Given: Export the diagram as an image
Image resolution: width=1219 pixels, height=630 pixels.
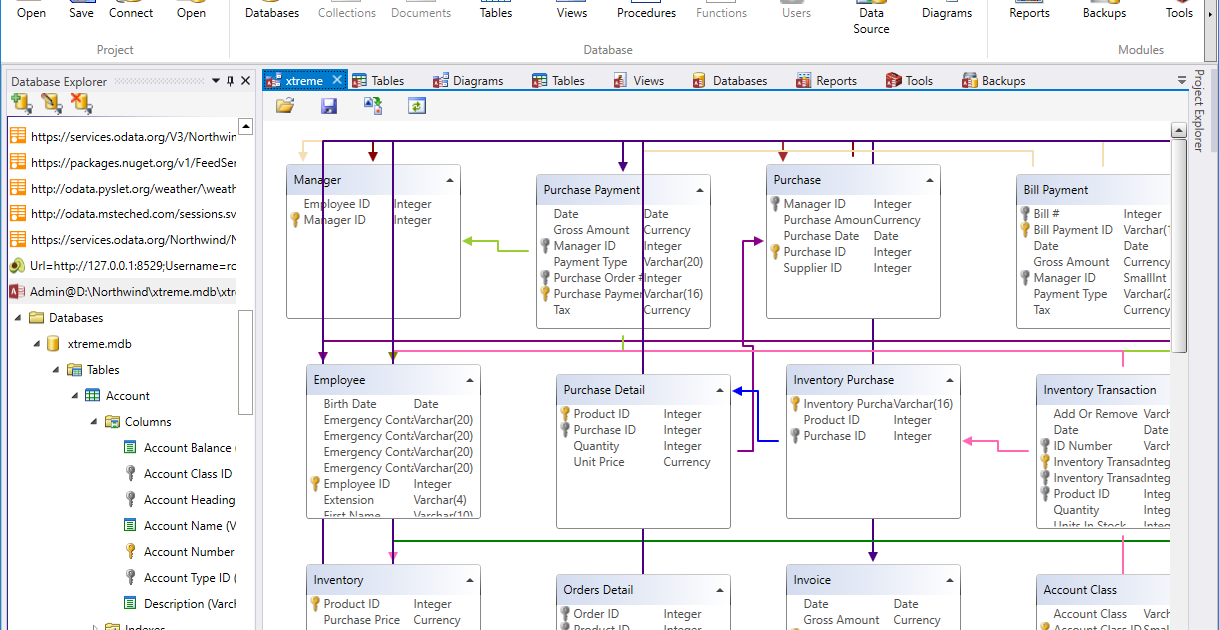Looking at the screenshot, I should 373,104.
